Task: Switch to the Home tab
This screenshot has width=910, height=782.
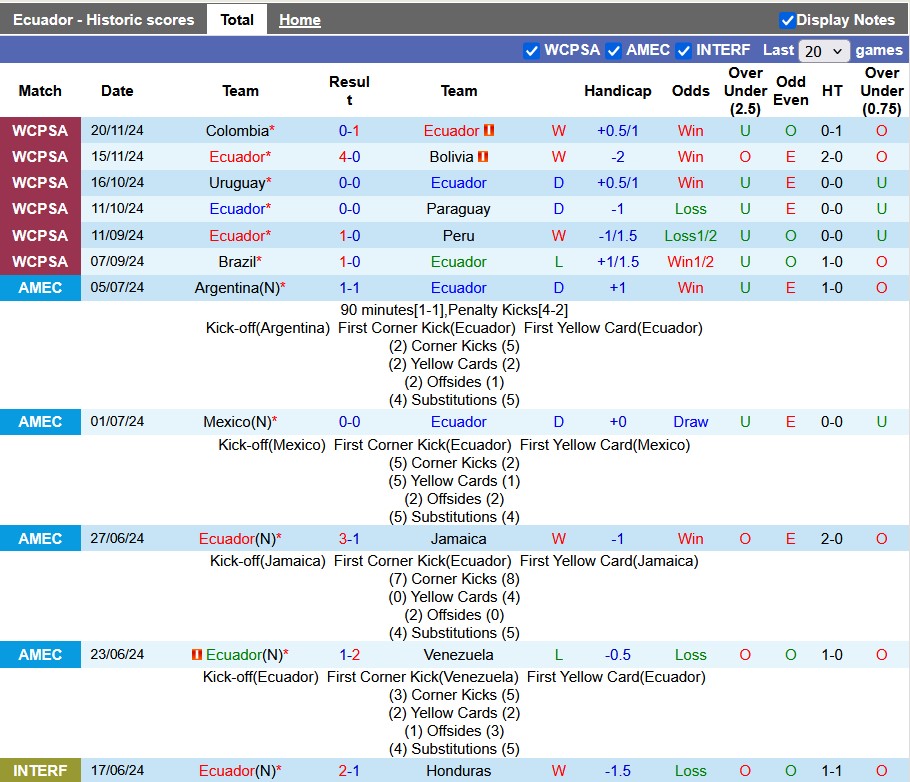Action: click(300, 20)
